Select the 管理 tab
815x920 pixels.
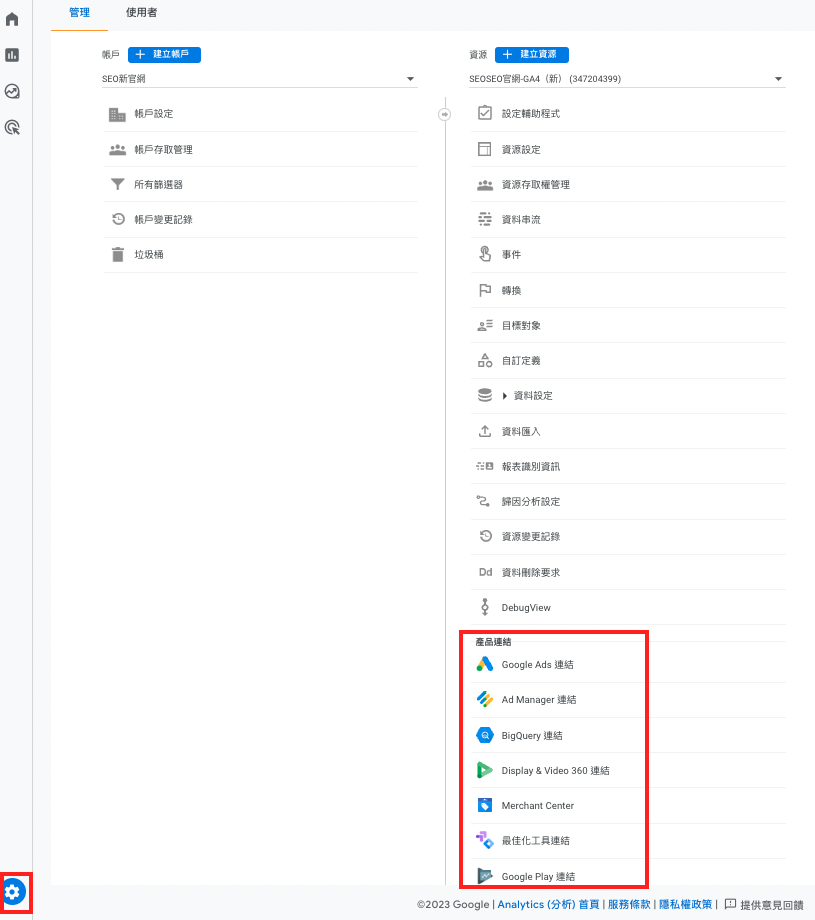point(79,13)
